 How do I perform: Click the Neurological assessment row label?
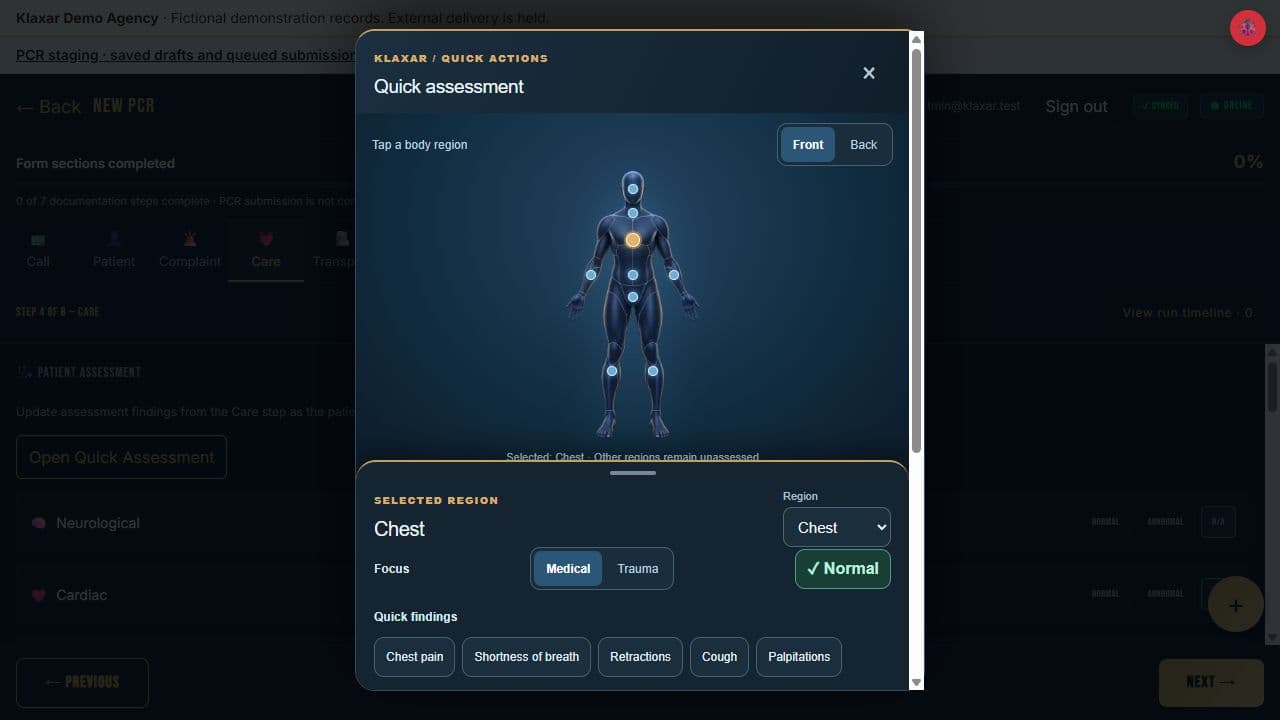(98, 523)
